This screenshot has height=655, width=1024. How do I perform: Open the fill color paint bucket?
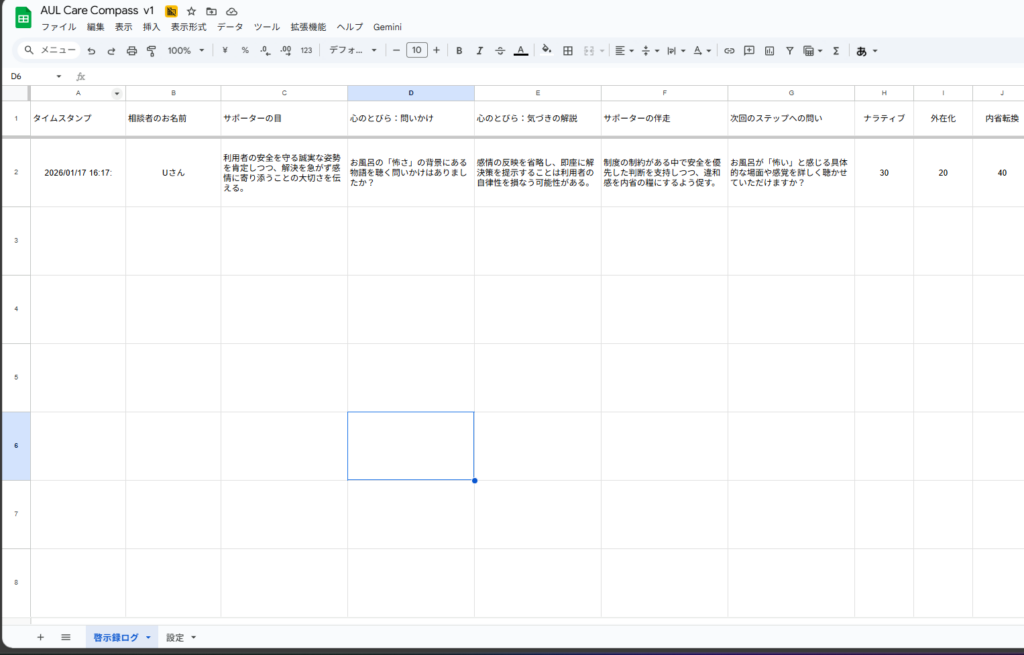point(546,50)
